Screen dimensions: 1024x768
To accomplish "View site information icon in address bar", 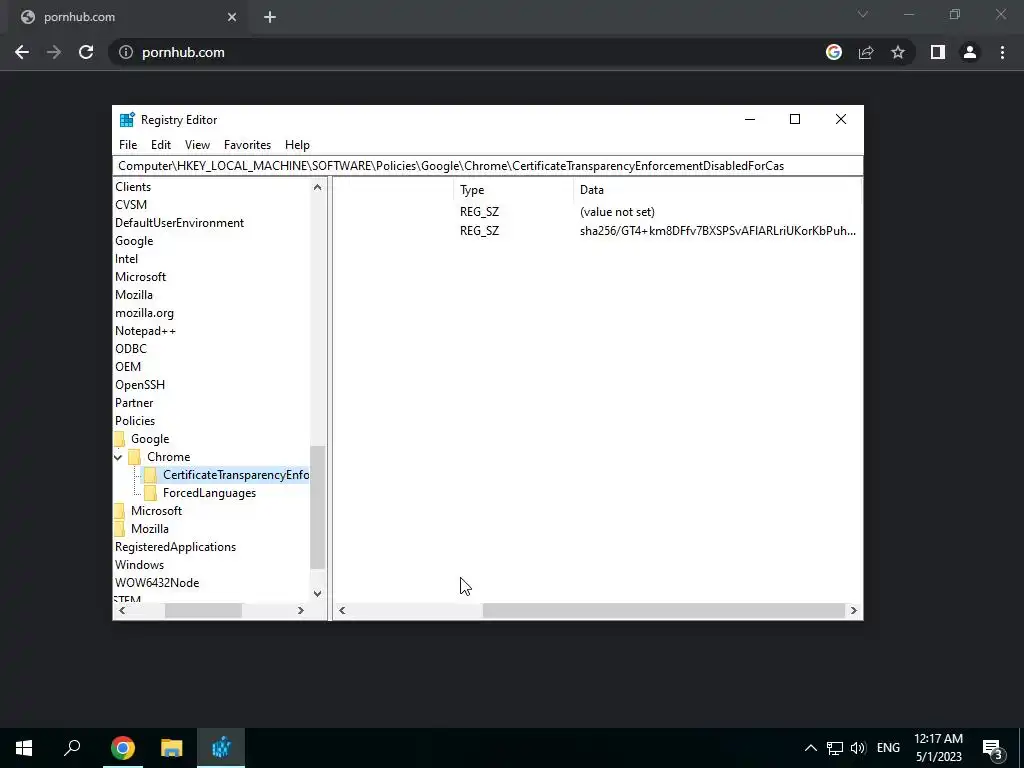I will click(x=125, y=52).
